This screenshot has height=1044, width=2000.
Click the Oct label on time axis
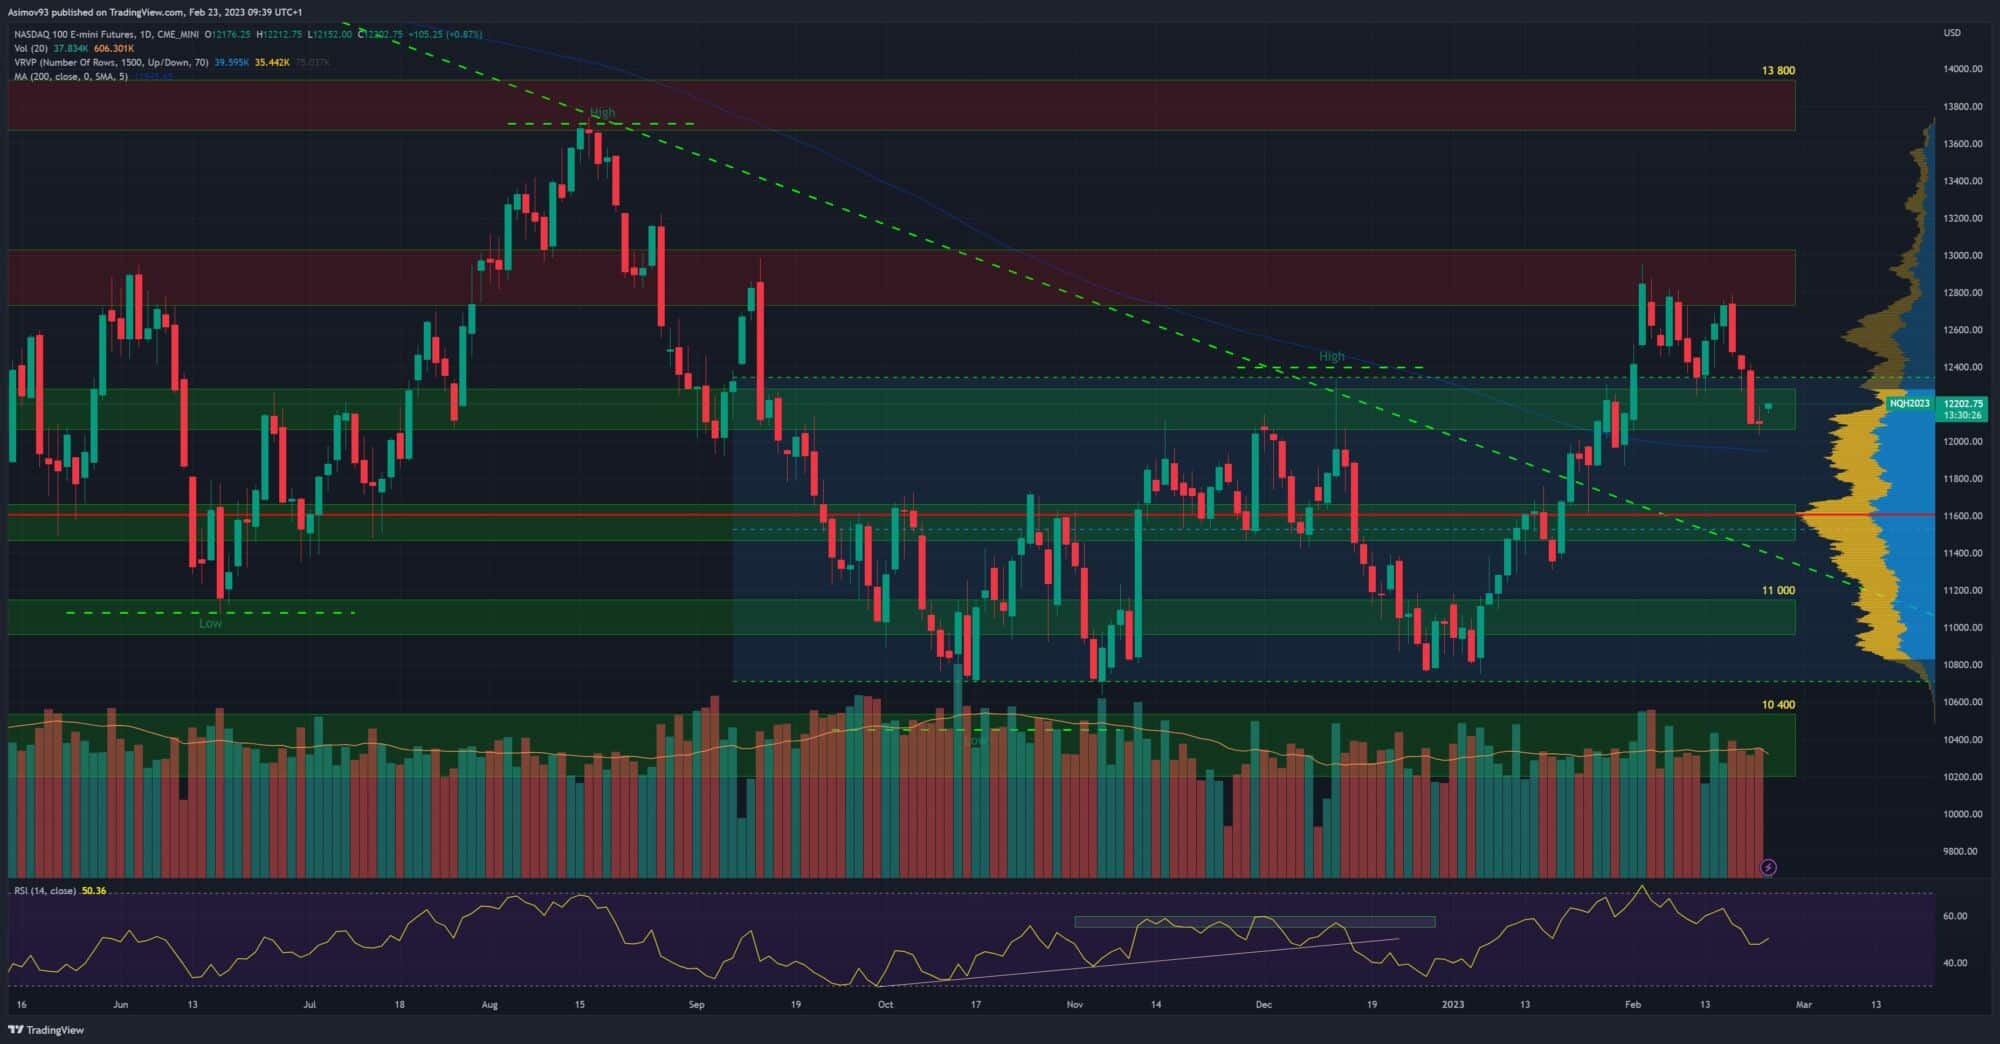pos(885,1004)
